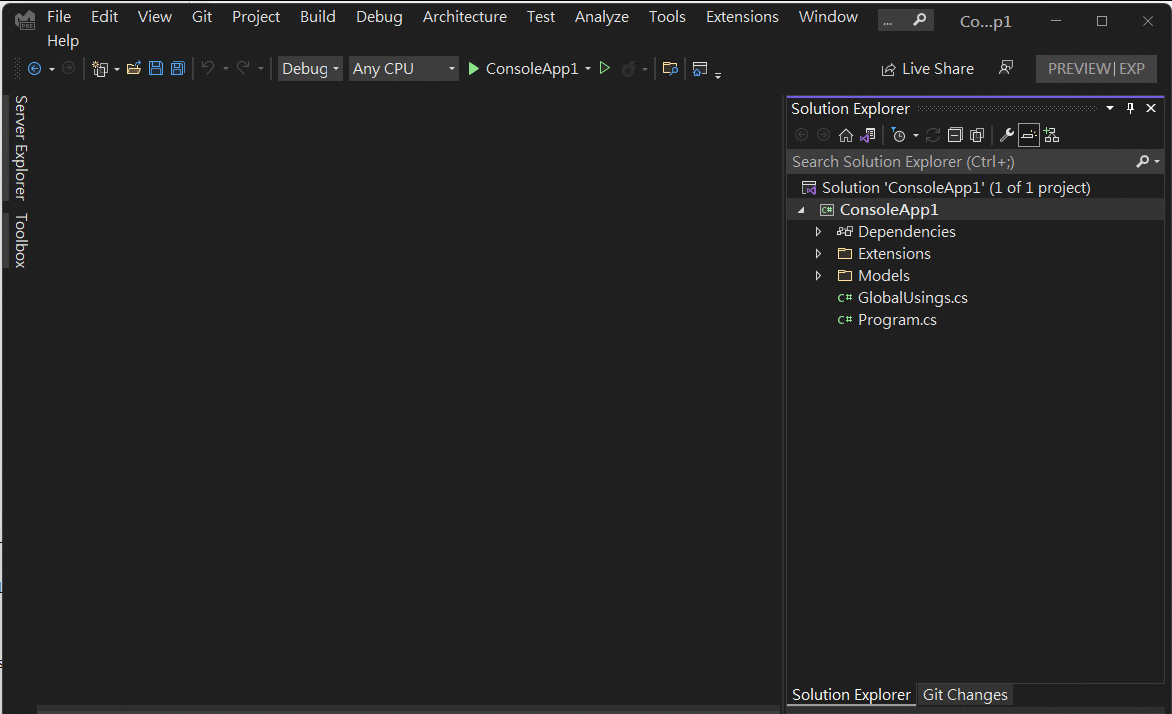Click the Visual Studio logo icon
Image resolution: width=1172 pixels, height=714 pixels.
[x=25, y=21]
